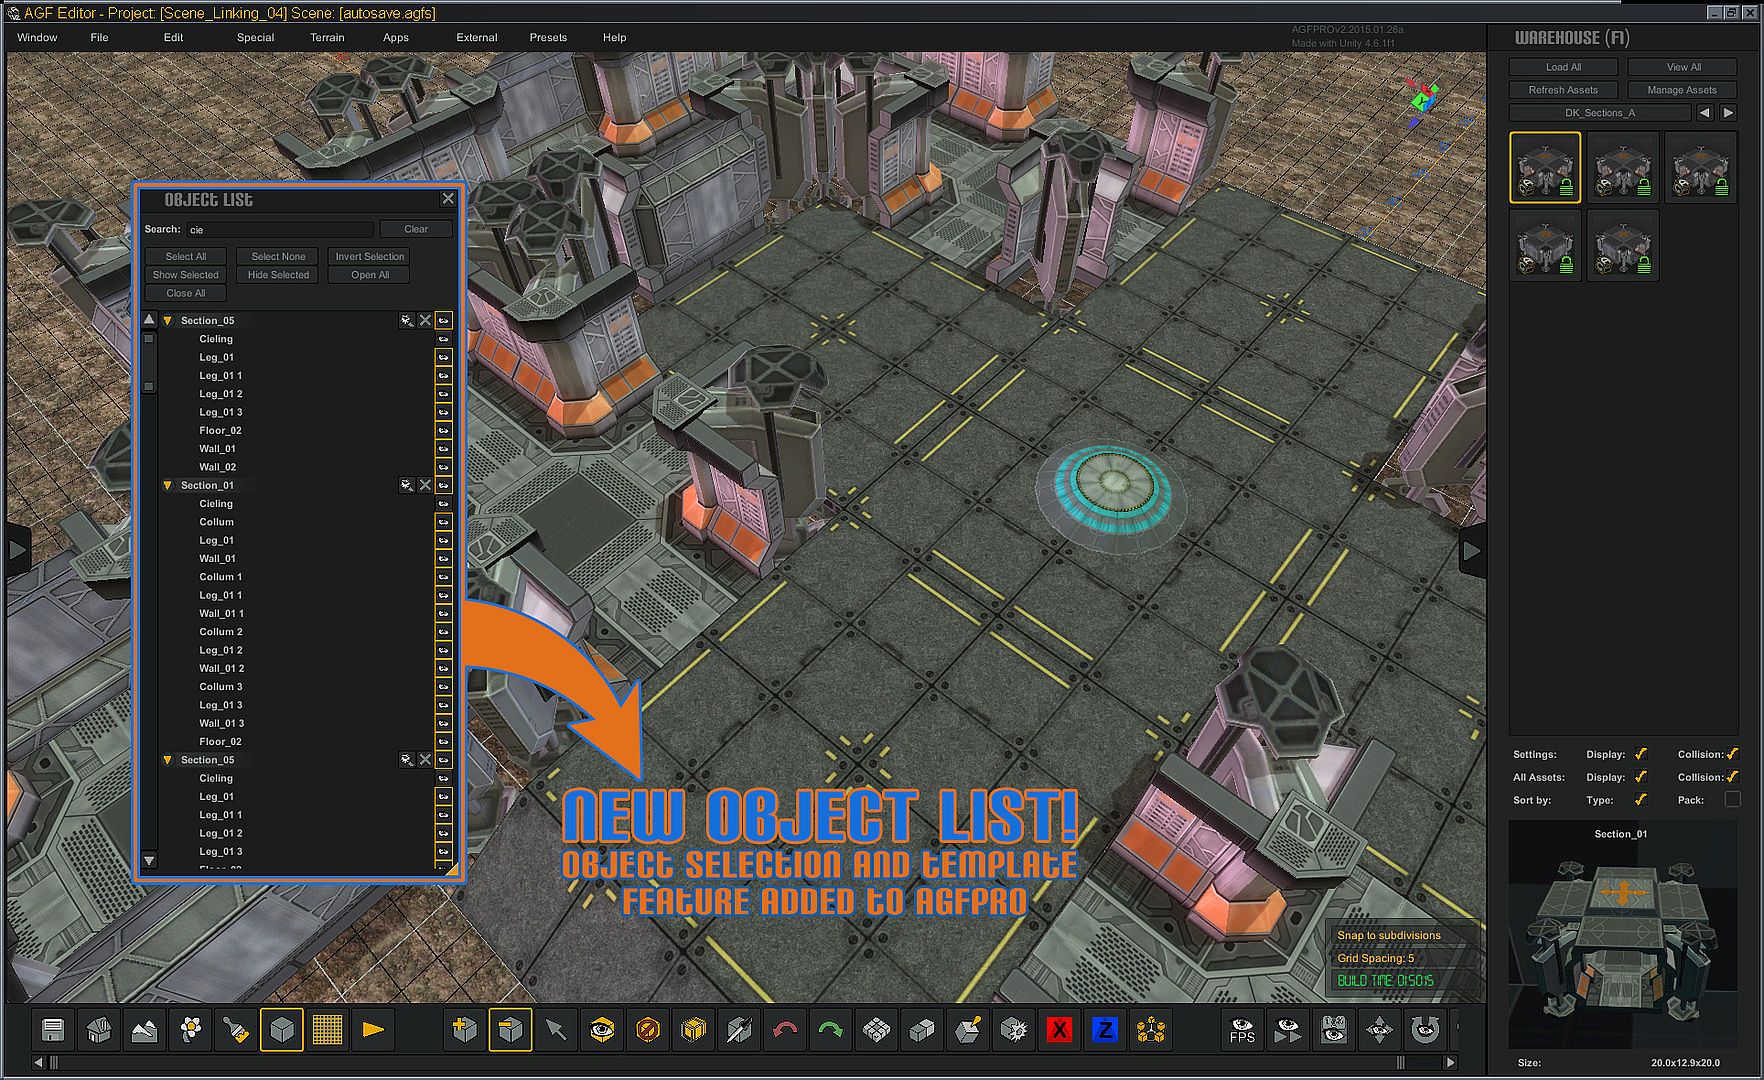Click the Invert Selection button

[x=369, y=257]
